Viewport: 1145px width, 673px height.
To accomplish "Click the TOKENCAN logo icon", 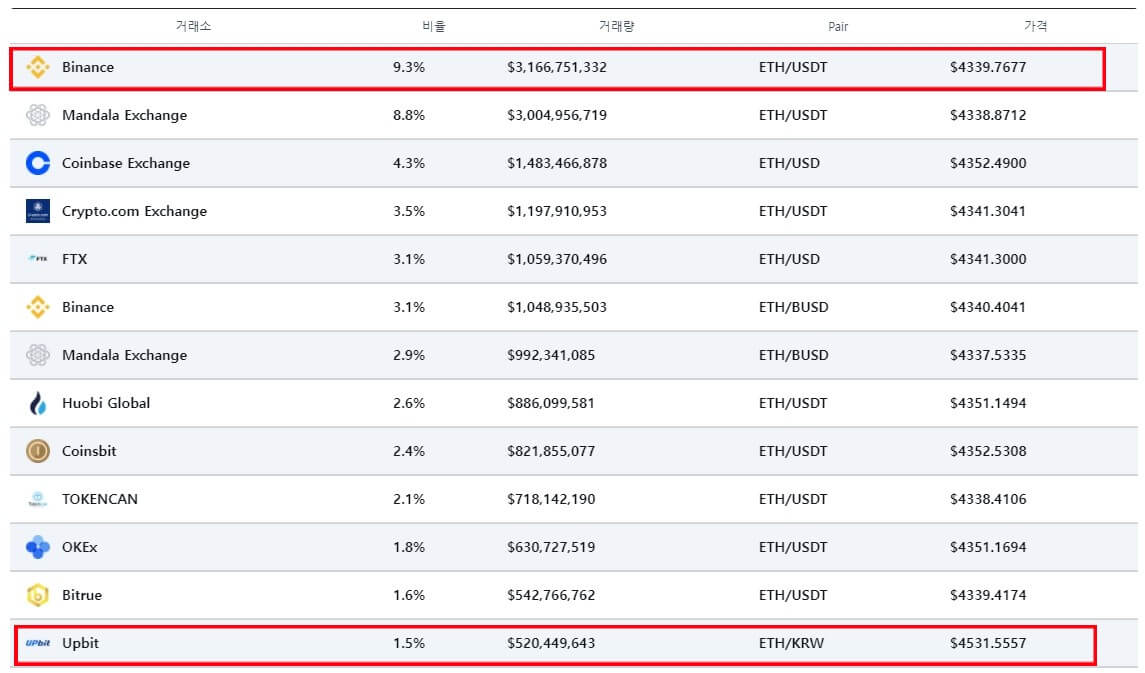I will (x=38, y=499).
